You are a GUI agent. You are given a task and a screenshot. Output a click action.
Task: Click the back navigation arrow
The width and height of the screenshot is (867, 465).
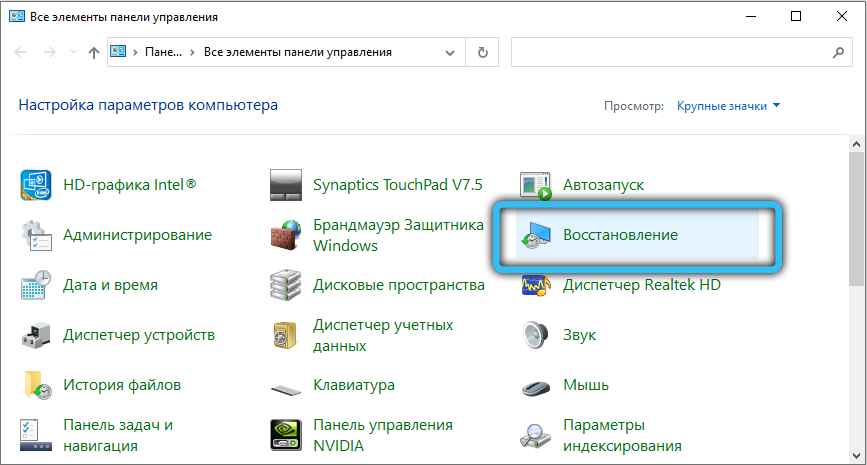coord(20,53)
